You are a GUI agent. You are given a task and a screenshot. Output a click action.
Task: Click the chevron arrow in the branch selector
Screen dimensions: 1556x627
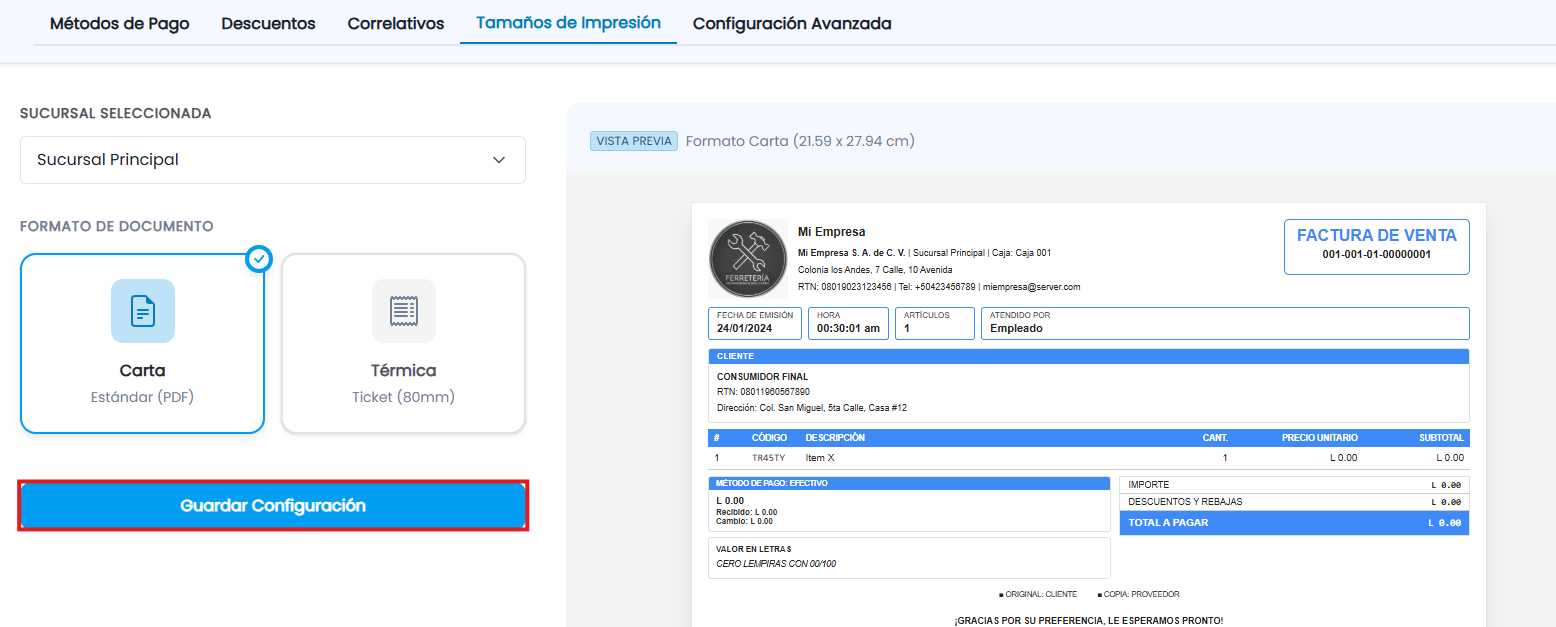coord(499,160)
